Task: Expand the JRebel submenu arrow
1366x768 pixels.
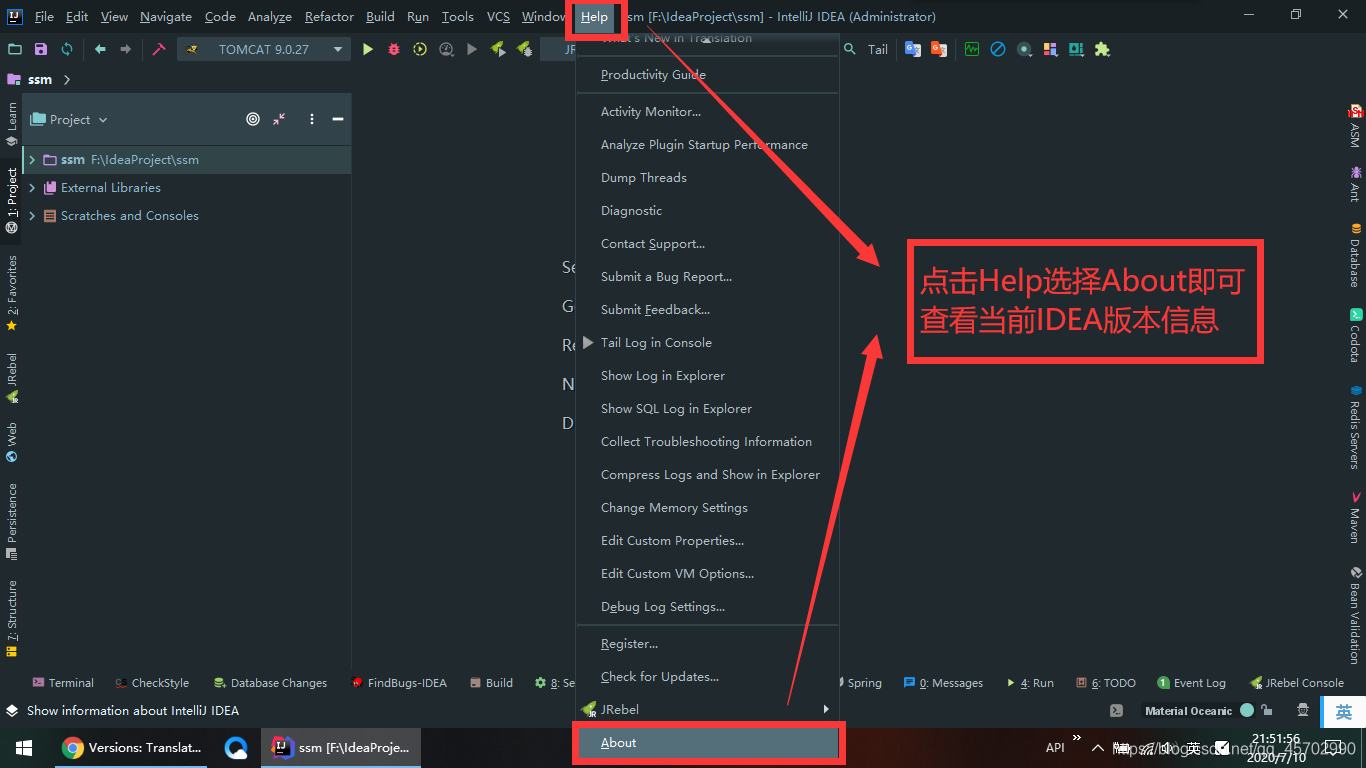Action: (x=826, y=709)
